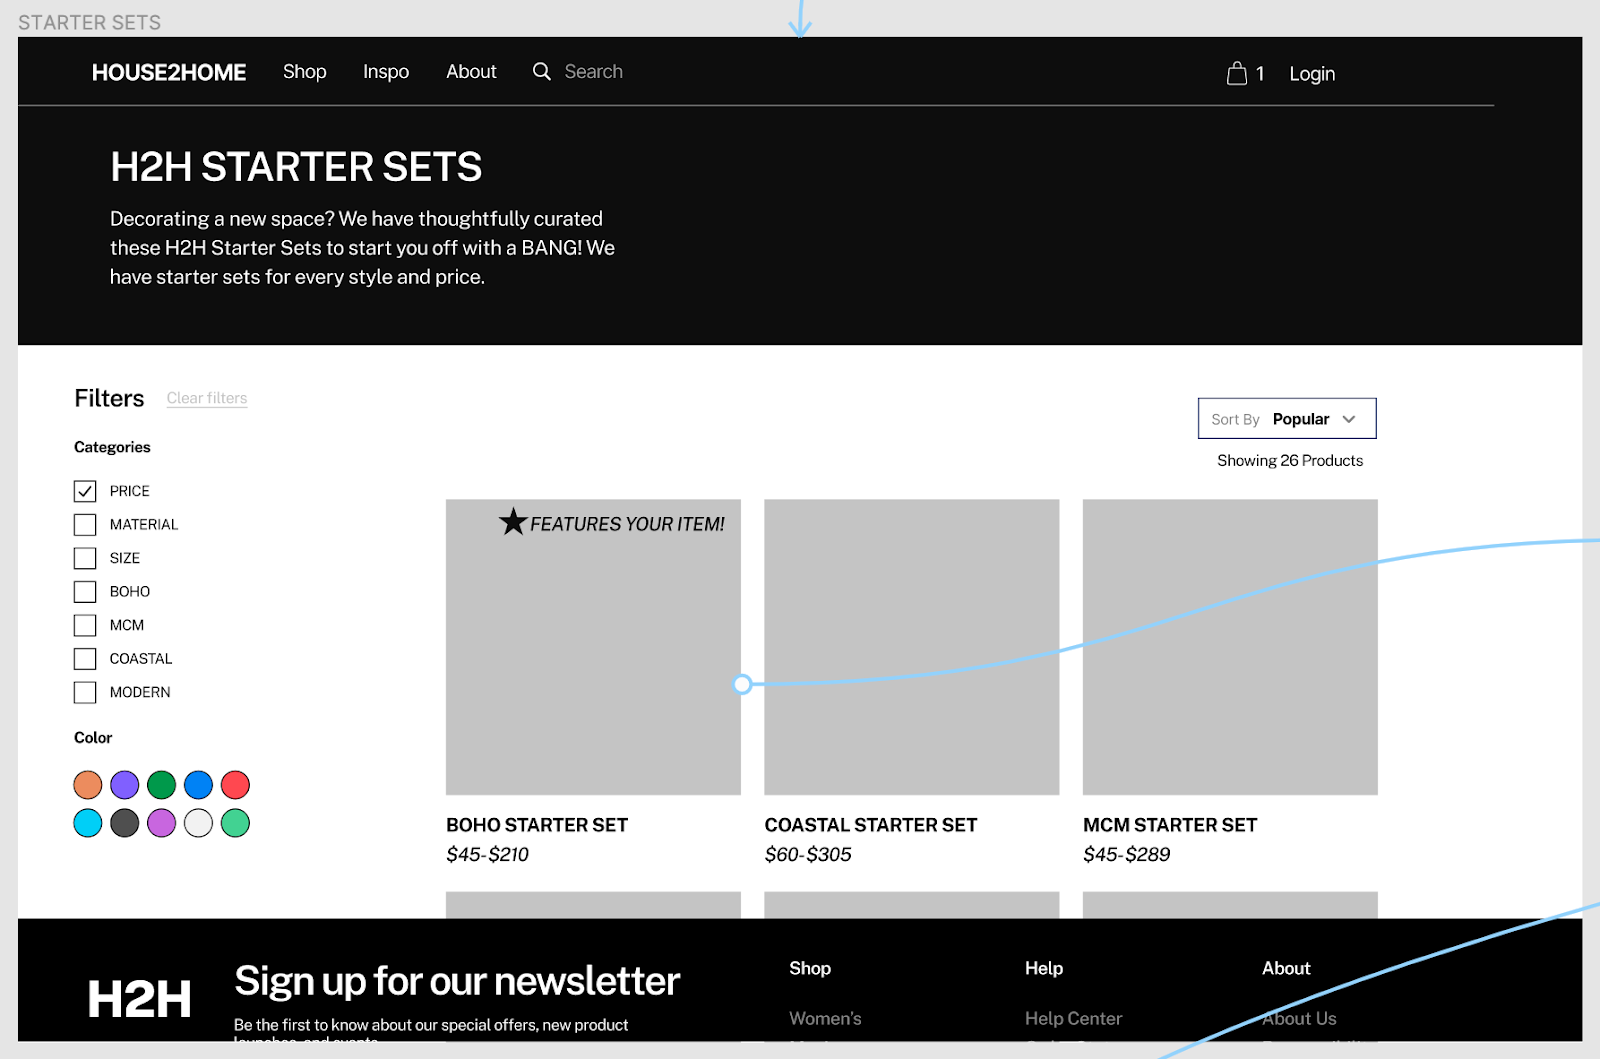Tick the MCM filter checkbox
The height and width of the screenshot is (1059, 1600).
click(x=85, y=625)
